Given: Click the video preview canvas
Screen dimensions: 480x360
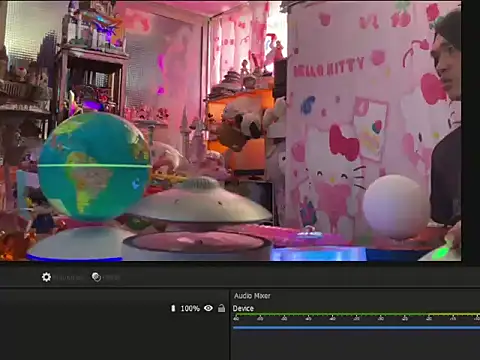Looking at the screenshot, I should (231, 130).
